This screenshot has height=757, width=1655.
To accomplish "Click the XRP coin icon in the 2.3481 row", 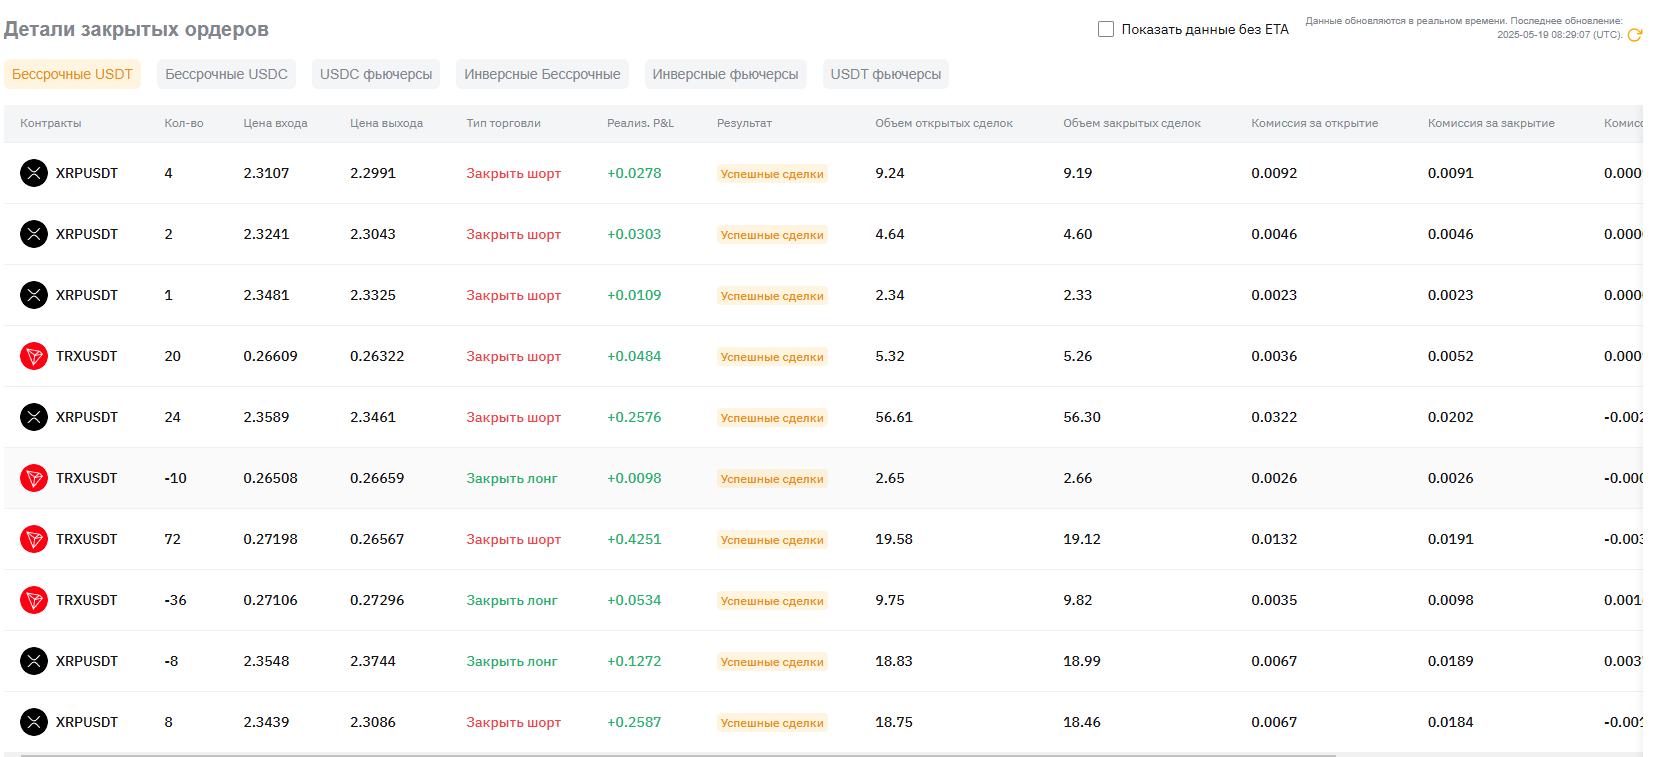I will 34,295.
